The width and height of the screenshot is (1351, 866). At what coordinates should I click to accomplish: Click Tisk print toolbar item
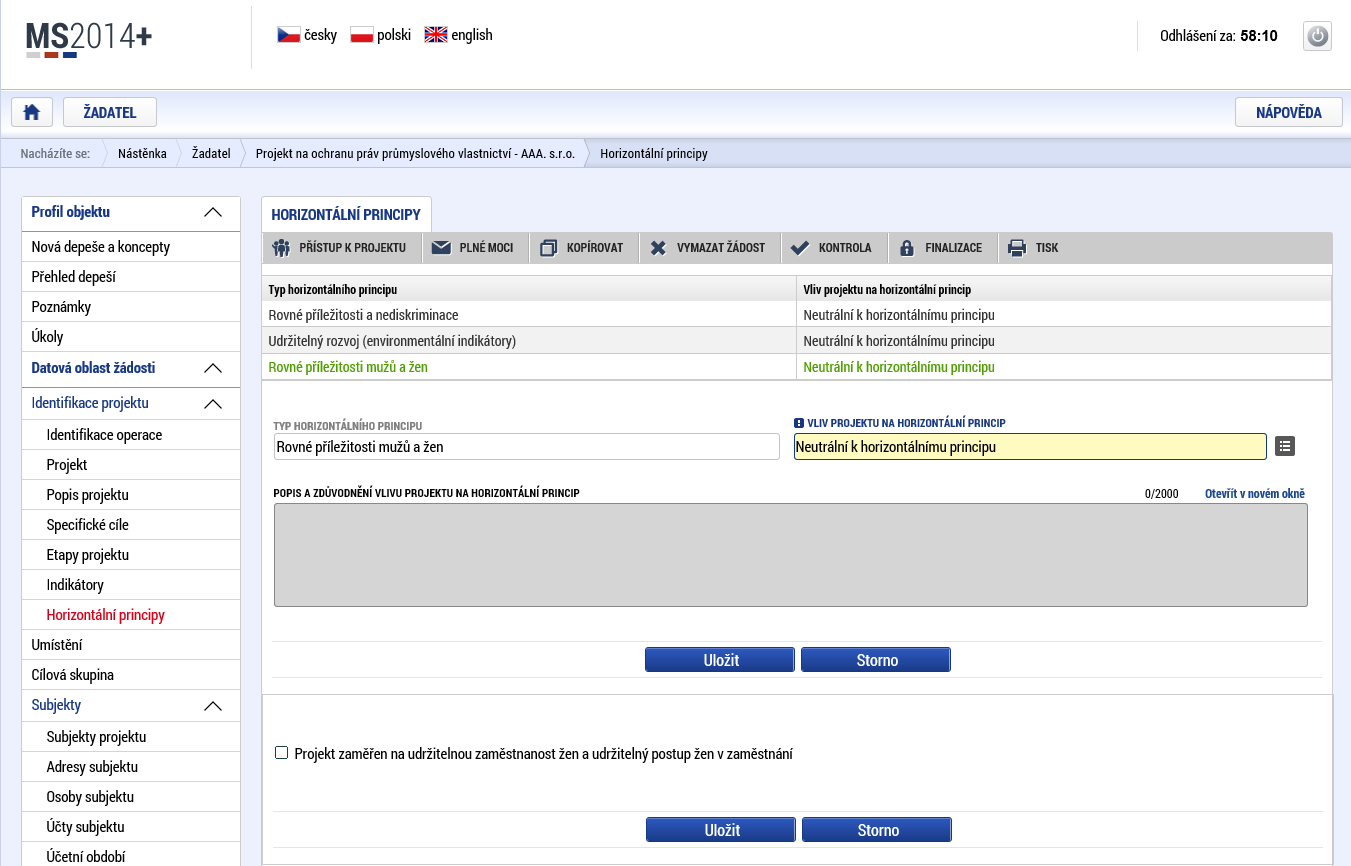coord(1034,248)
